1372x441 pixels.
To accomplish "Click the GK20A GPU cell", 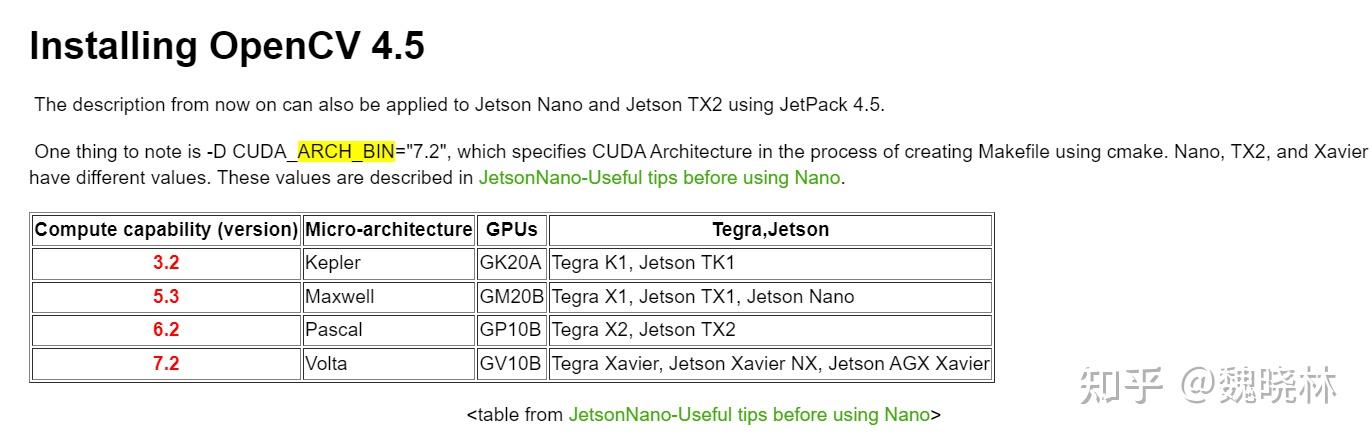I will pyautogui.click(x=511, y=263).
